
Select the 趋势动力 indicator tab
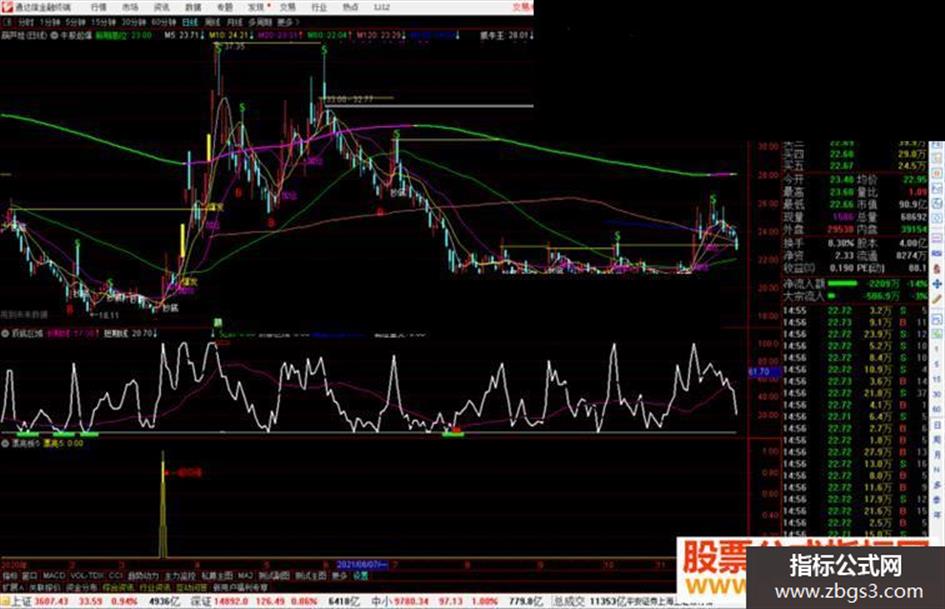(143, 576)
